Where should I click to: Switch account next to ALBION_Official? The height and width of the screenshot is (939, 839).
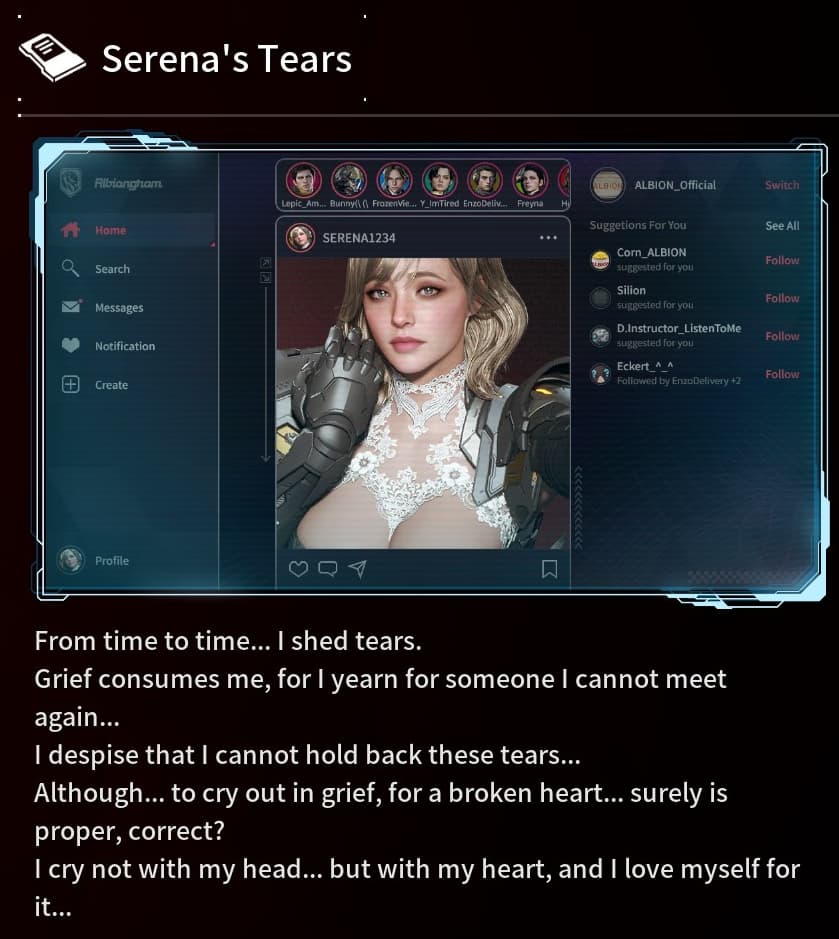[782, 185]
